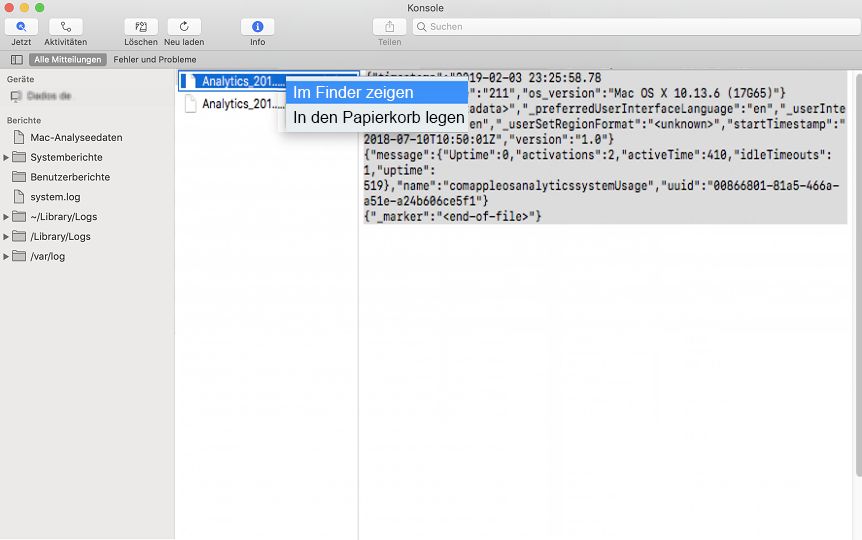This screenshot has width=862, height=540.
Task: Open the Info toolbar icon
Action: tap(257, 26)
